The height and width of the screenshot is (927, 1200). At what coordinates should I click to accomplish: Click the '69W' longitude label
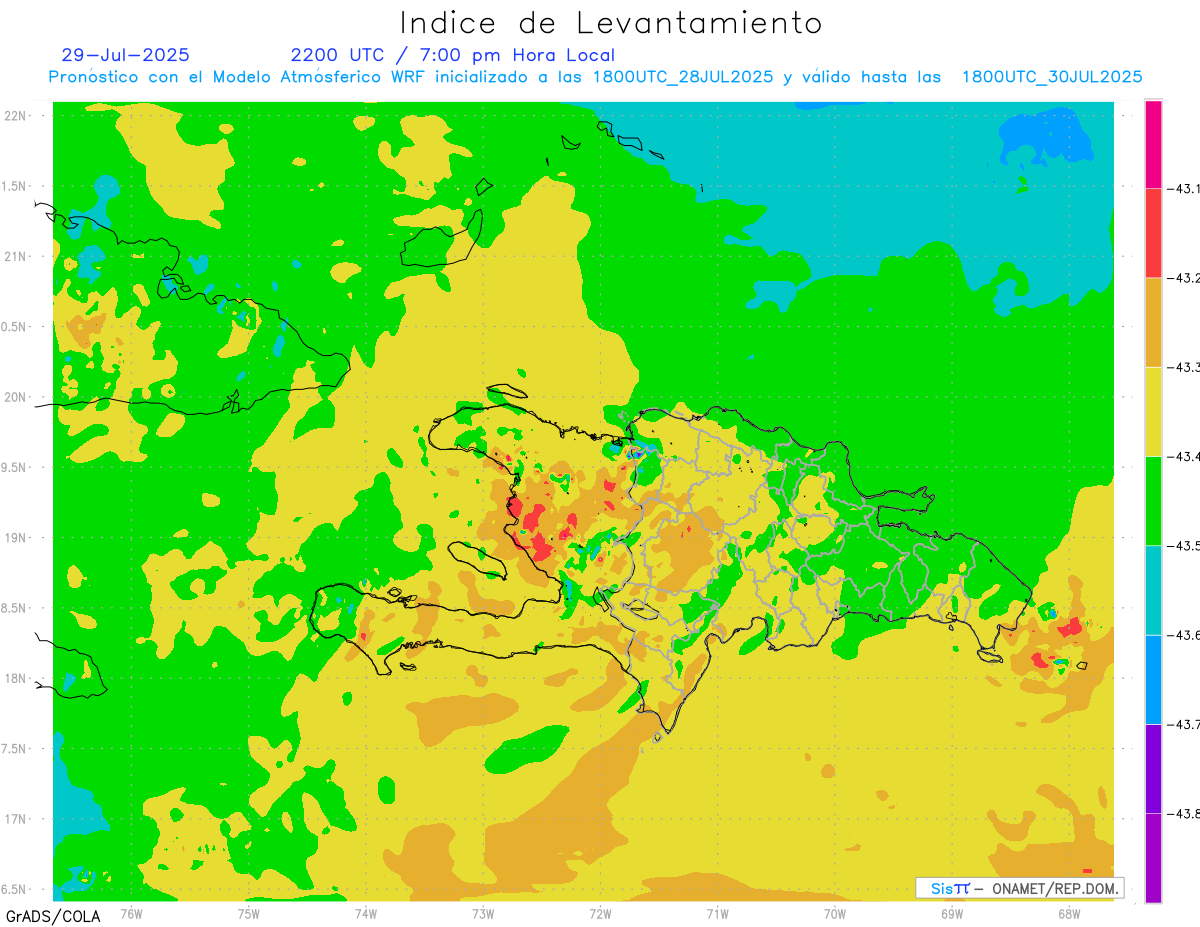(x=952, y=913)
